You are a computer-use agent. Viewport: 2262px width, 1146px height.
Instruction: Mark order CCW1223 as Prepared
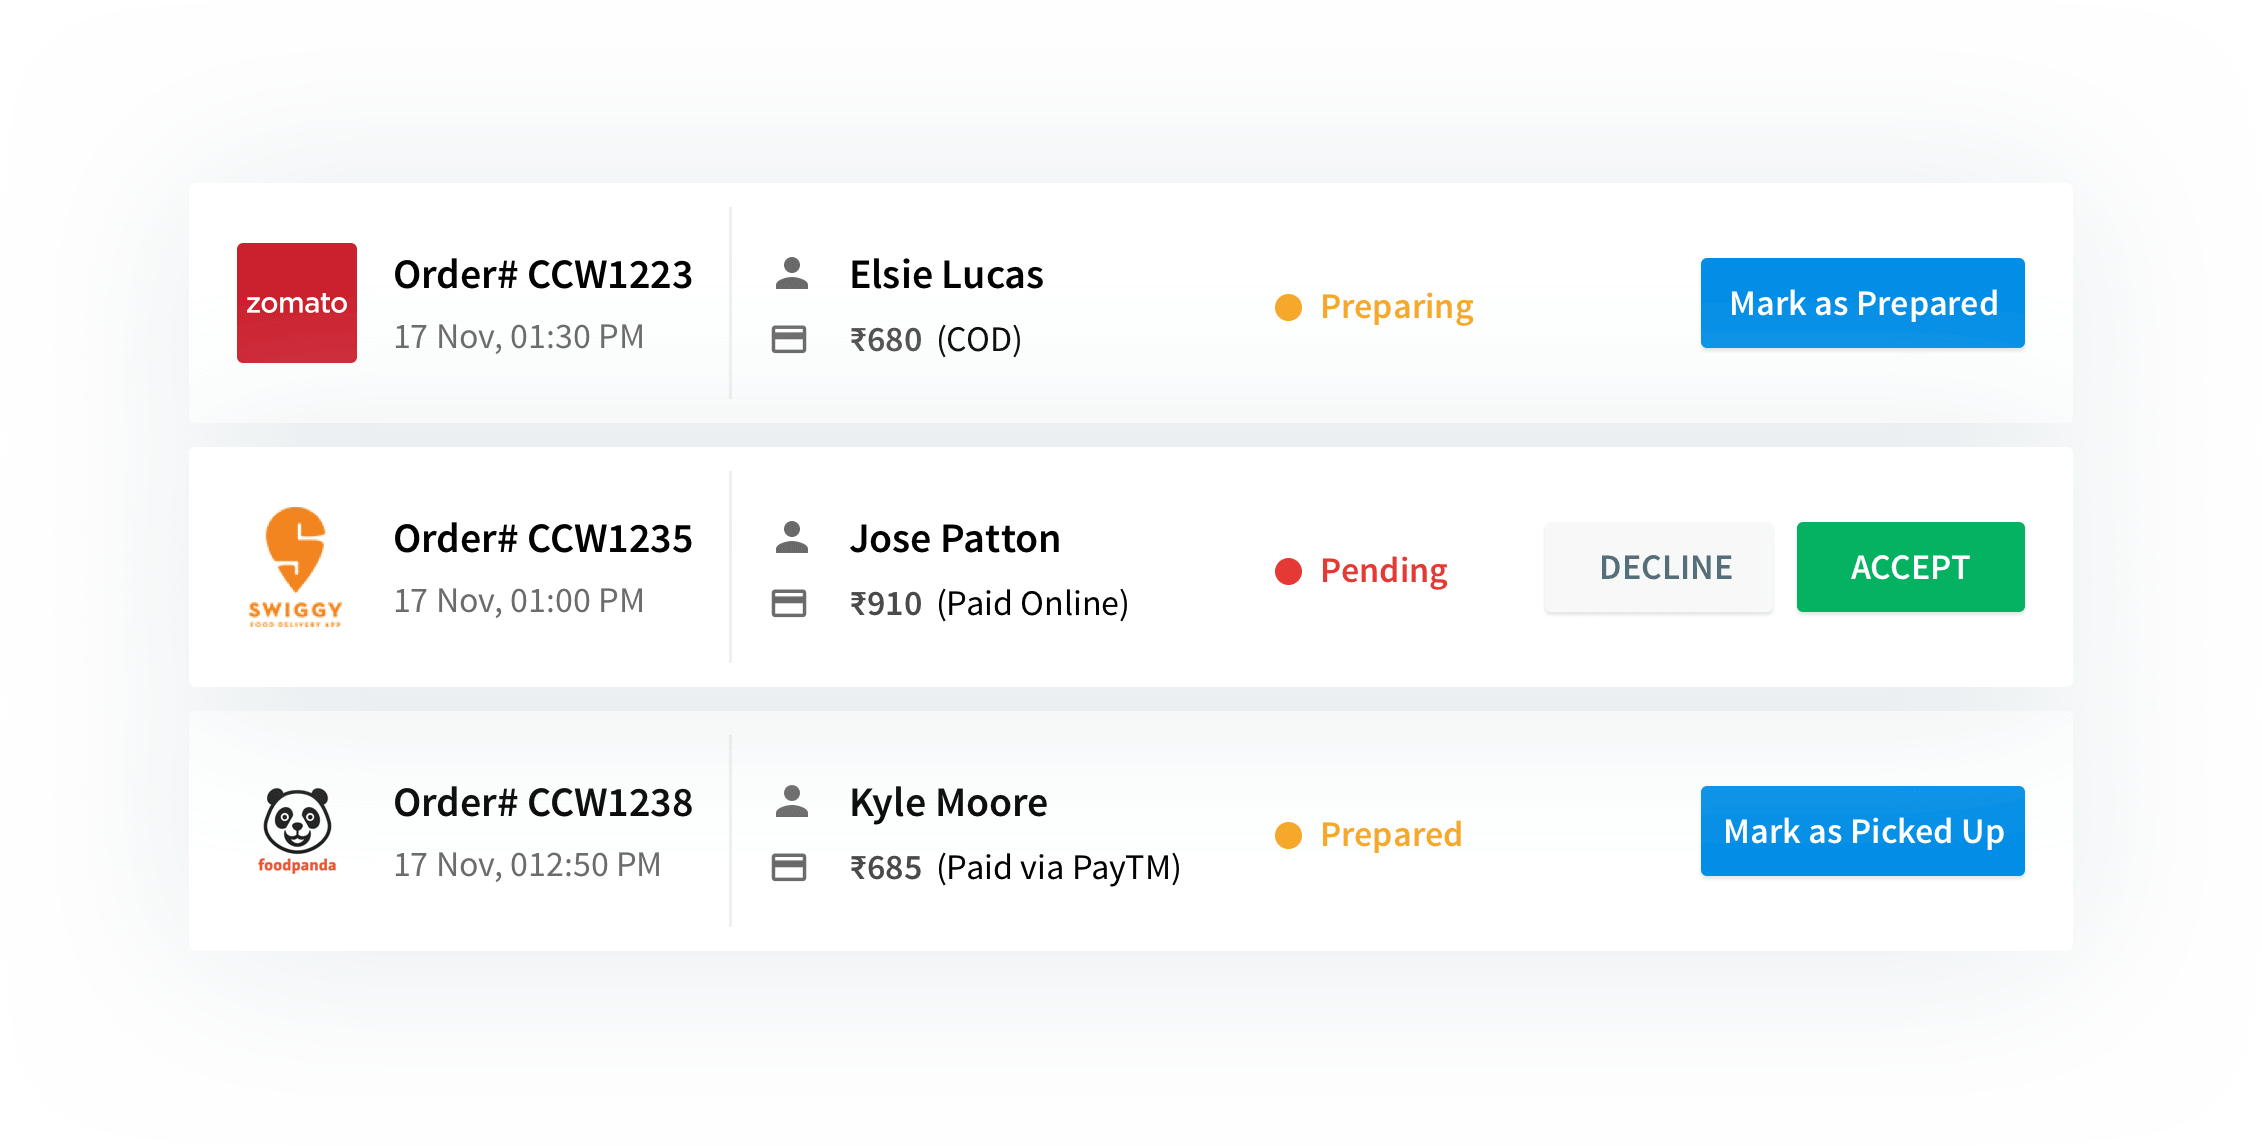1862,303
